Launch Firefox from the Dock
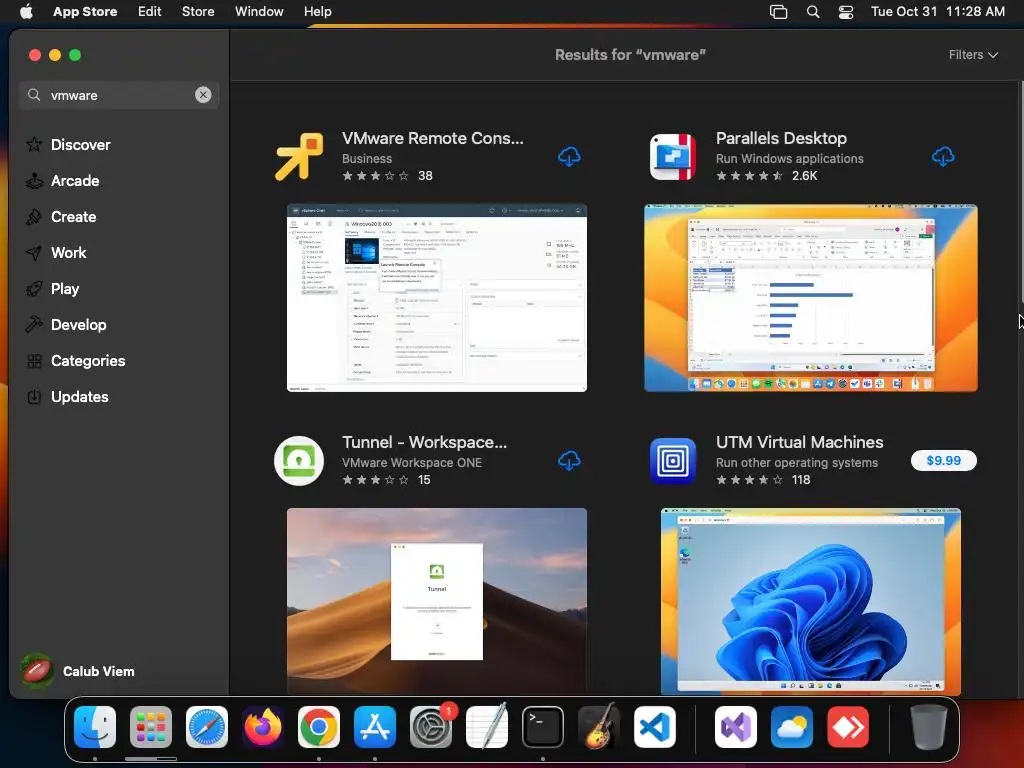This screenshot has width=1024, height=768. pos(263,727)
